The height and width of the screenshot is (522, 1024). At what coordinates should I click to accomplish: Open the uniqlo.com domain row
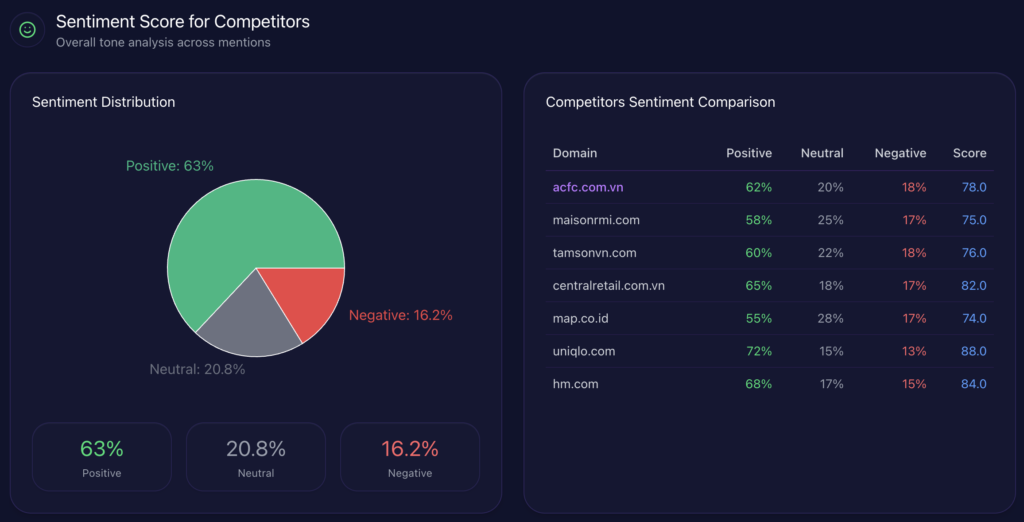click(x=584, y=352)
